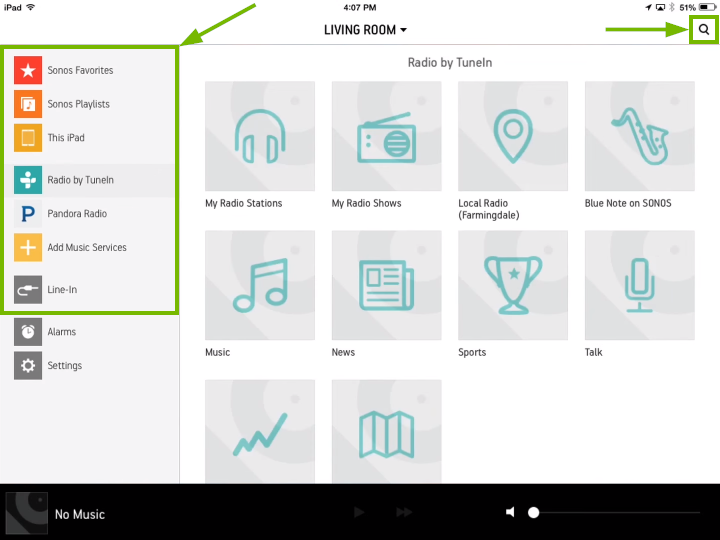Tap the teal Radio by TuneIn icon

click(x=28, y=180)
